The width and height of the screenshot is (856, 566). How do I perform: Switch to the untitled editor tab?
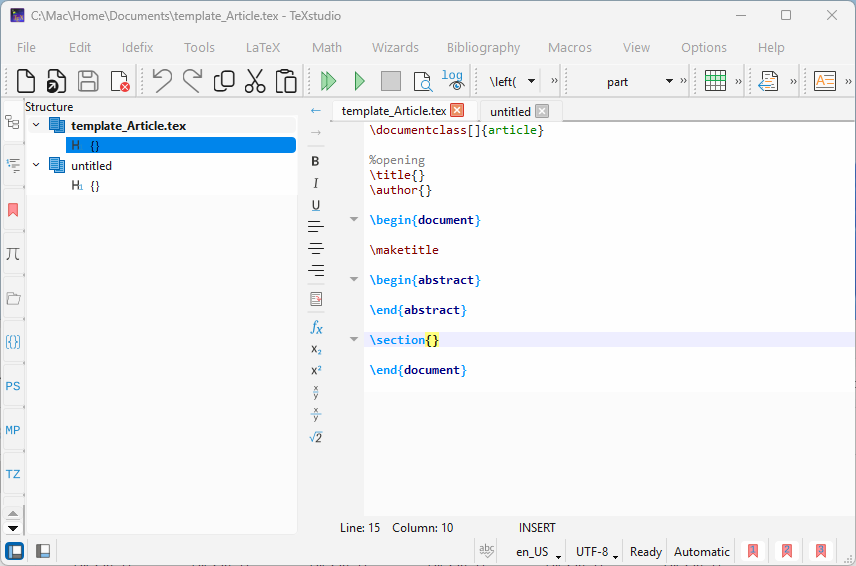point(510,112)
